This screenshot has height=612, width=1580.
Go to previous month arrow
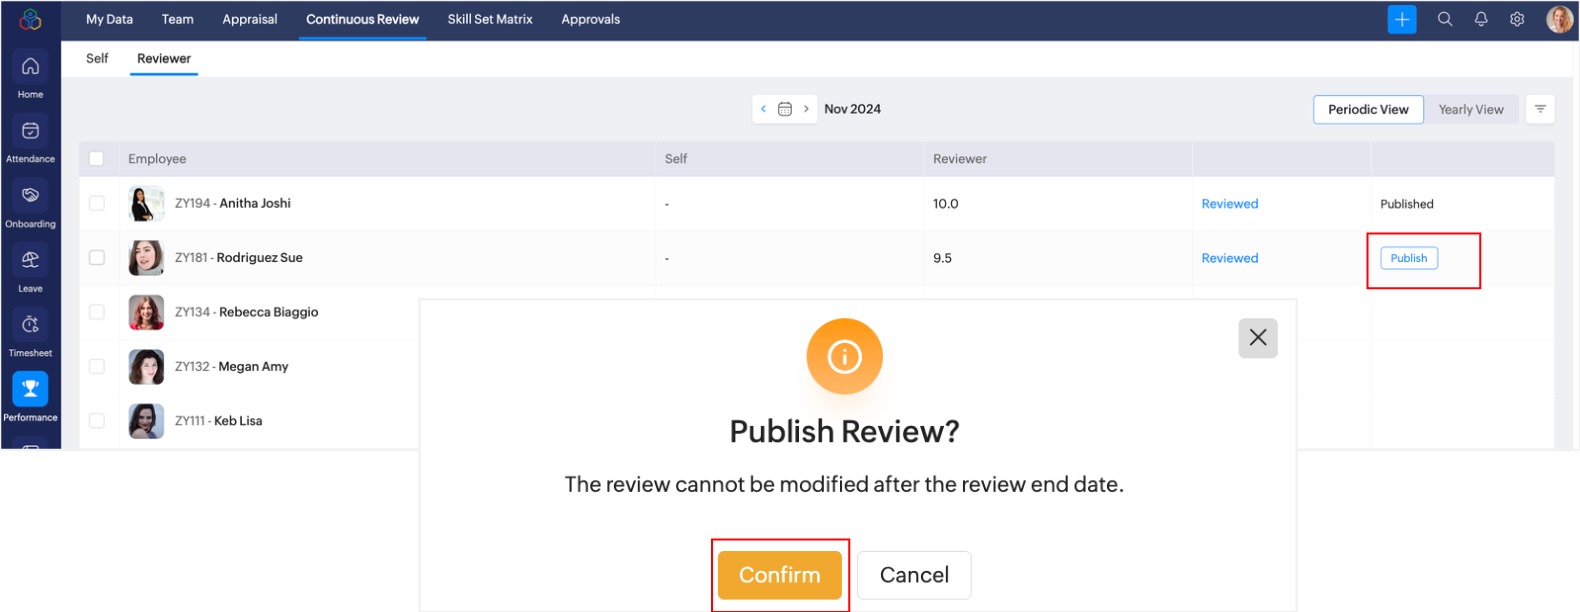coord(764,109)
